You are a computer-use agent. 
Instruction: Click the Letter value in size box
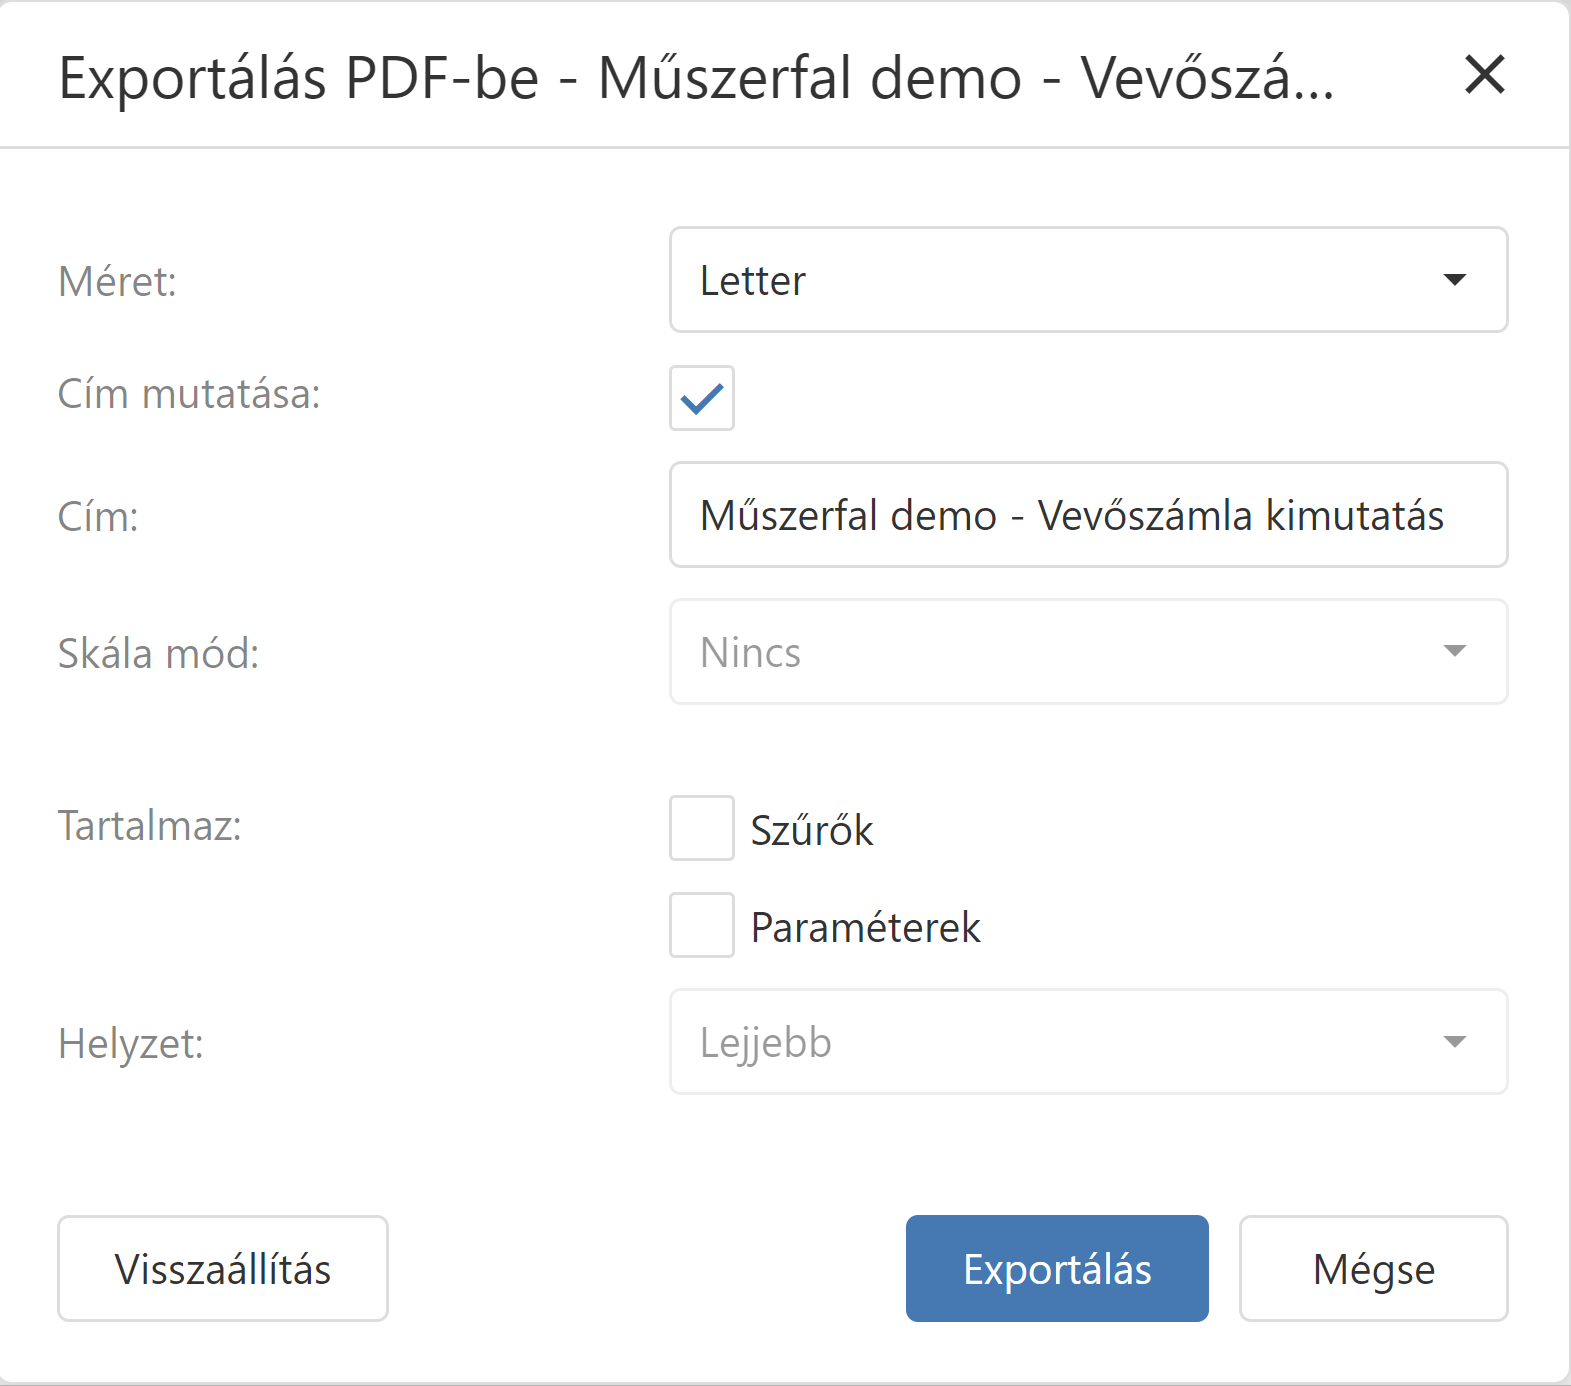click(753, 281)
